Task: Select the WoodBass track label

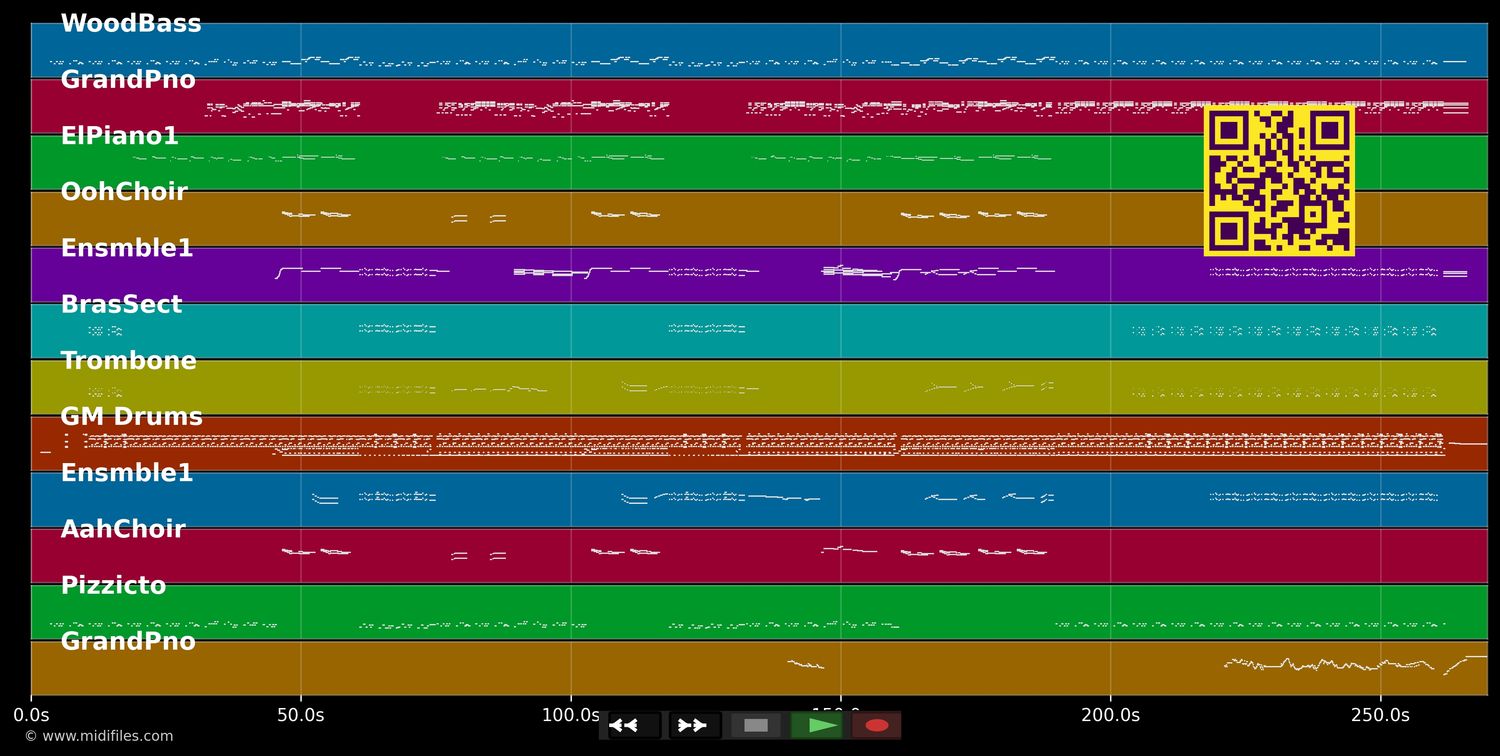Action: coord(131,24)
